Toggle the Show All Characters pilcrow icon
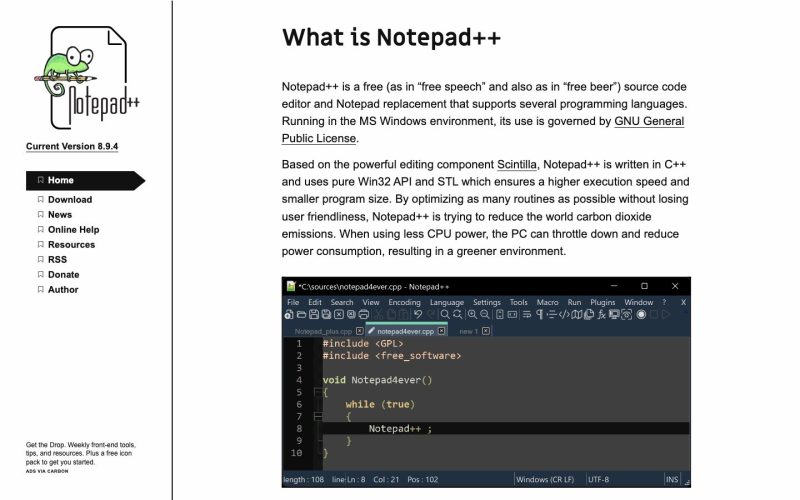800x500 pixels. pos(539,314)
